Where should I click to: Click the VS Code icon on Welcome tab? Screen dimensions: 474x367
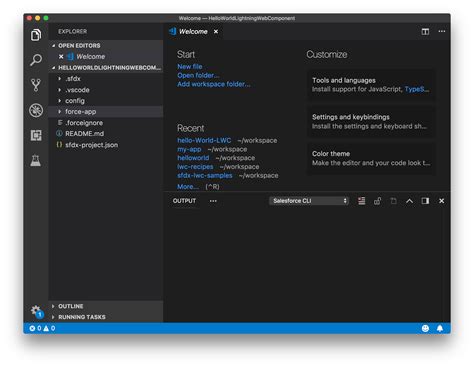pos(172,31)
